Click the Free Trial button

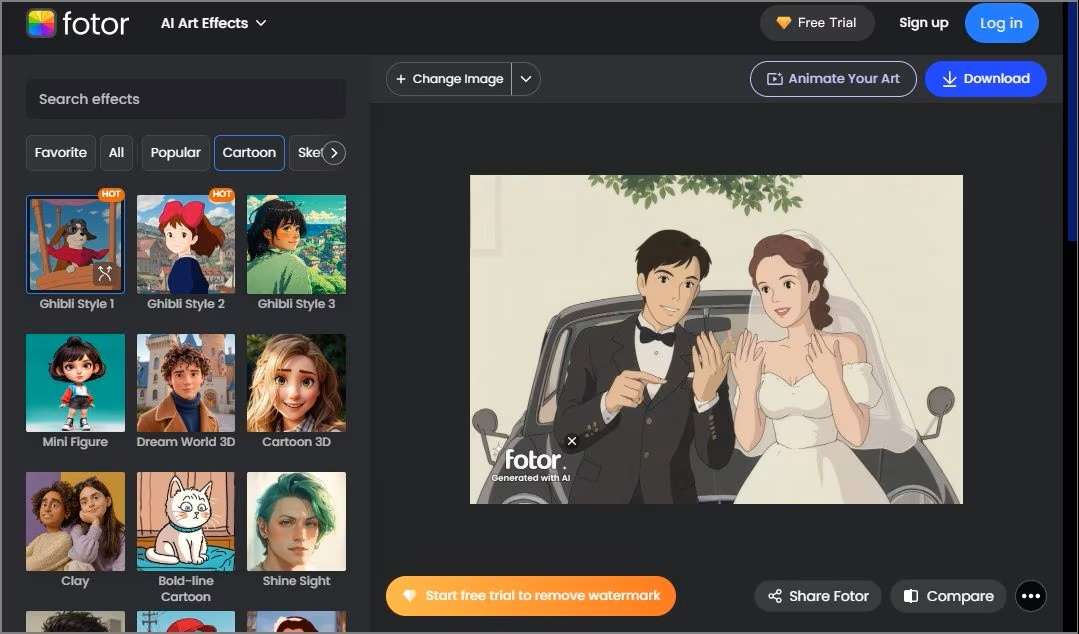click(817, 23)
